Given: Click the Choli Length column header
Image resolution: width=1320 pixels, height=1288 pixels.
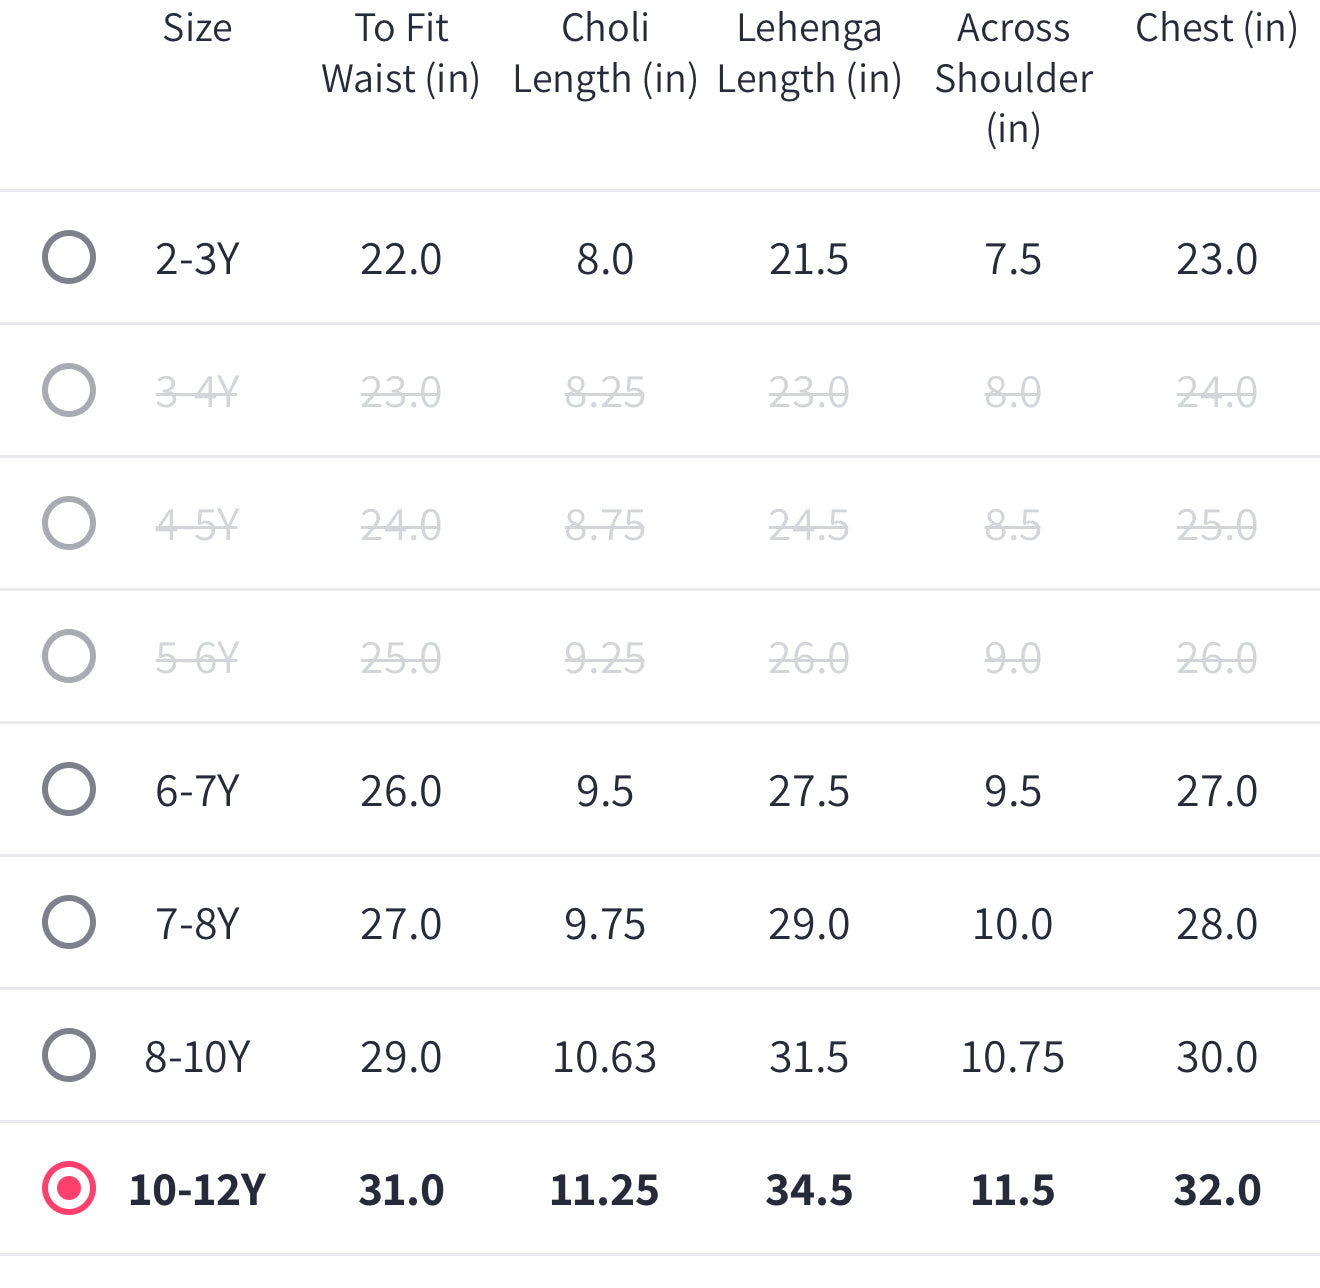Looking at the screenshot, I should point(605,54).
